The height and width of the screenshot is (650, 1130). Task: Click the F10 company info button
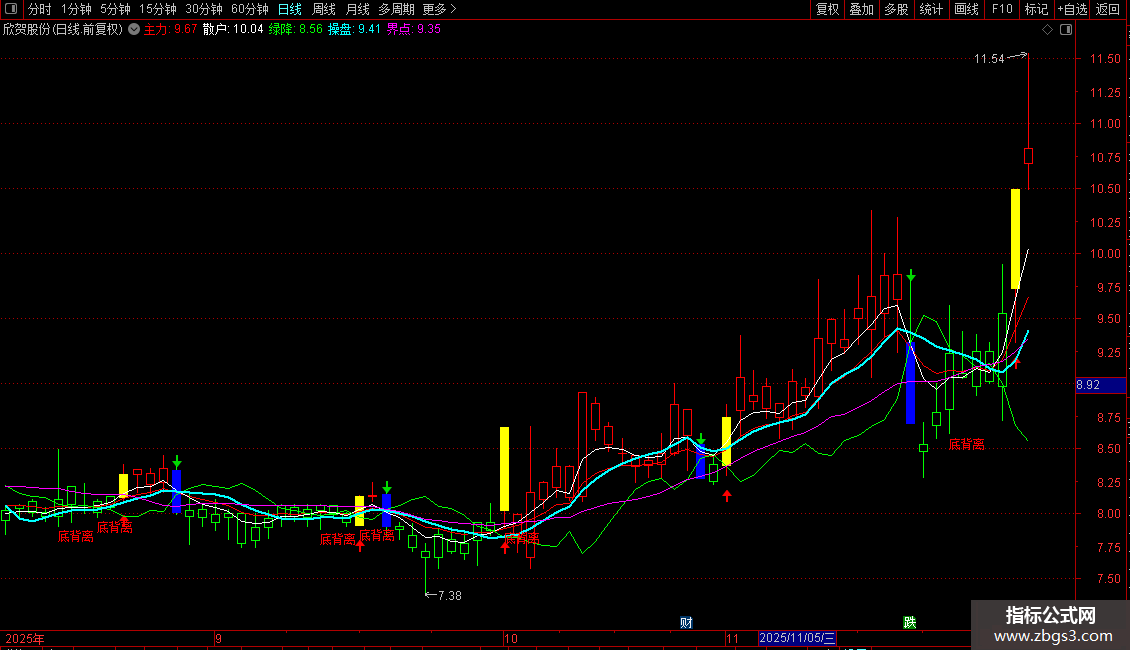coord(1002,9)
